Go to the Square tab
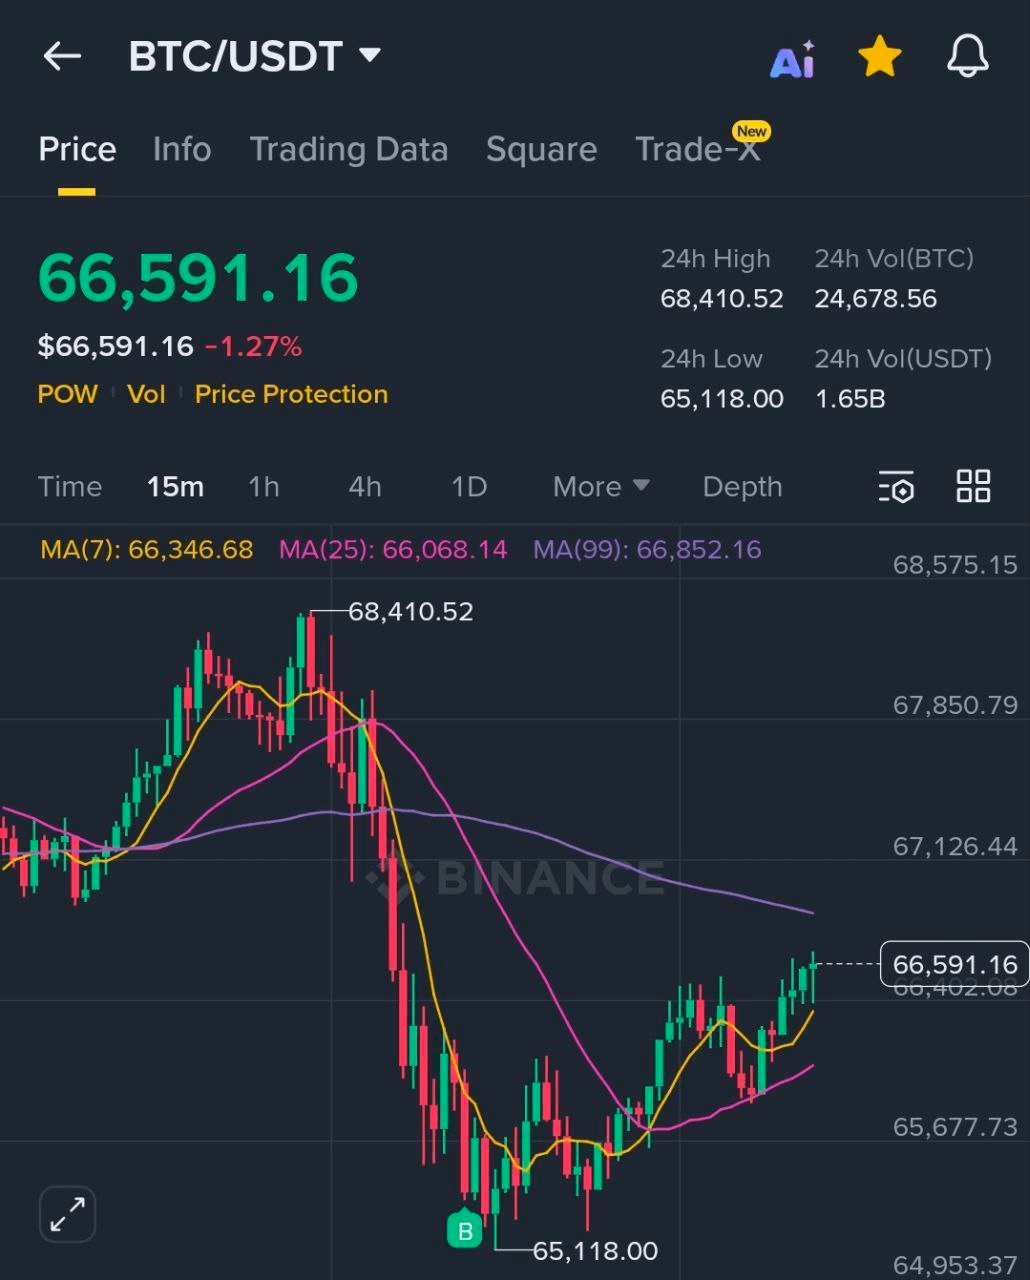Viewport: 1030px width, 1280px height. tap(541, 150)
